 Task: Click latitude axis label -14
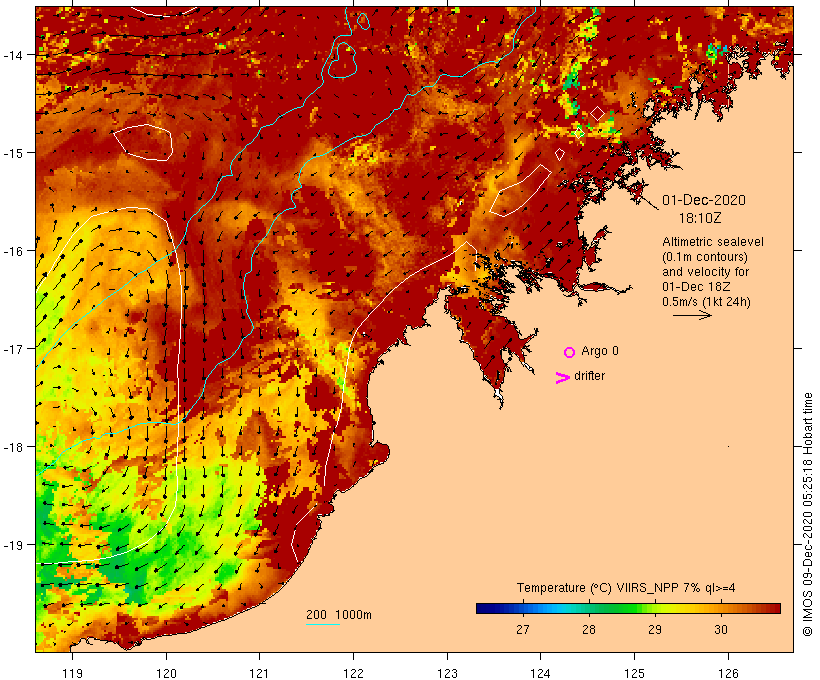(13, 55)
